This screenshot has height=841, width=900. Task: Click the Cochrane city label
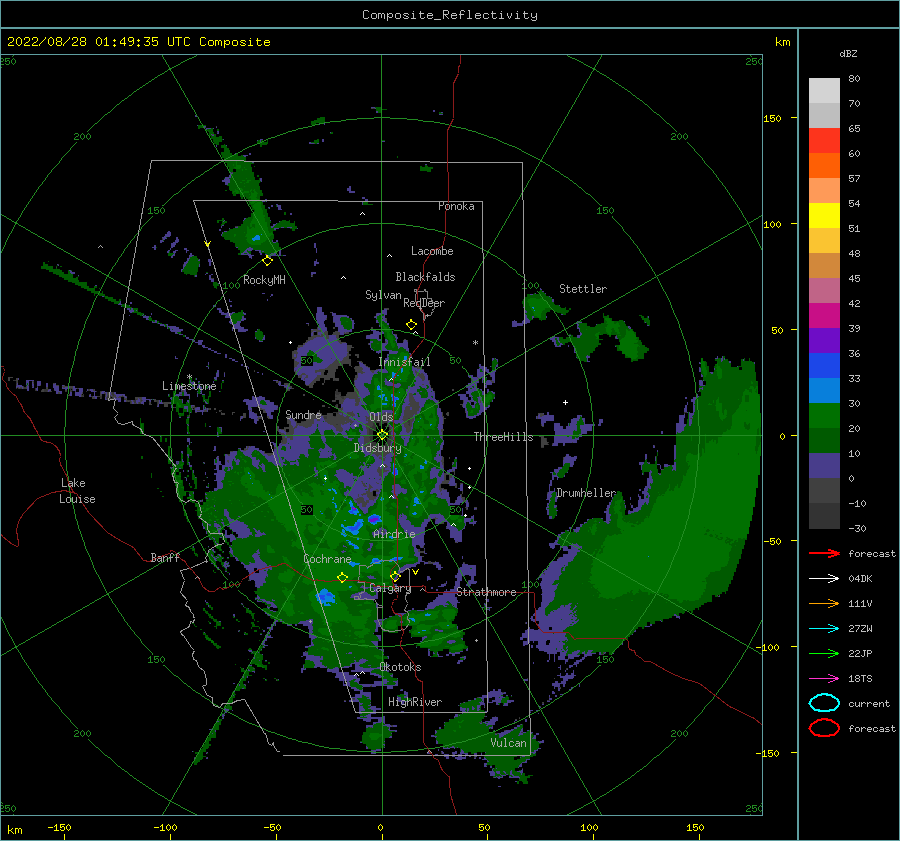click(327, 559)
